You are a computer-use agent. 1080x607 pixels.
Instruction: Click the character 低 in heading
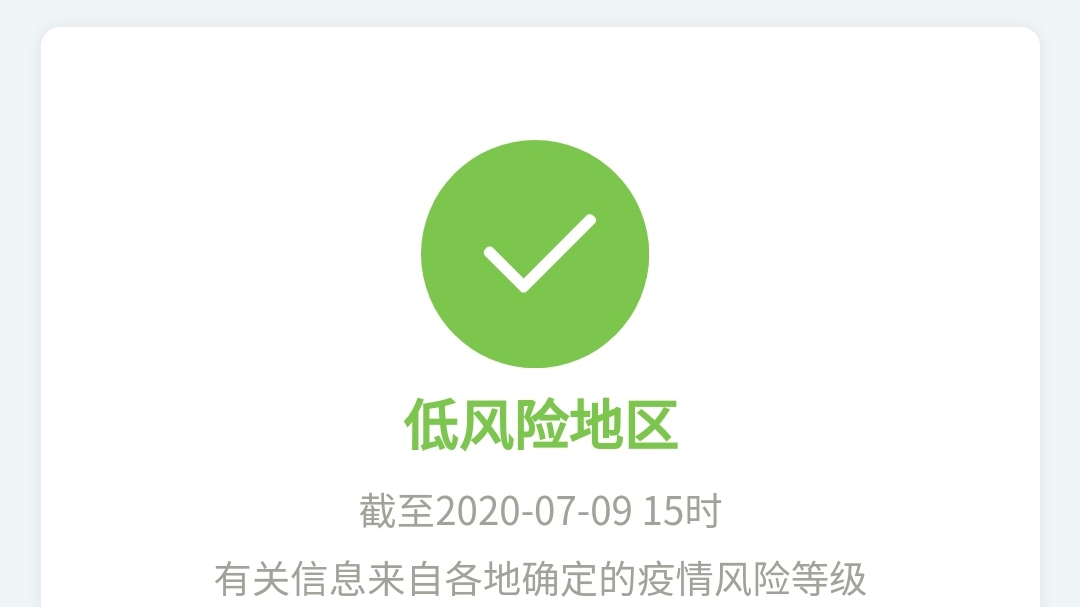coord(430,424)
